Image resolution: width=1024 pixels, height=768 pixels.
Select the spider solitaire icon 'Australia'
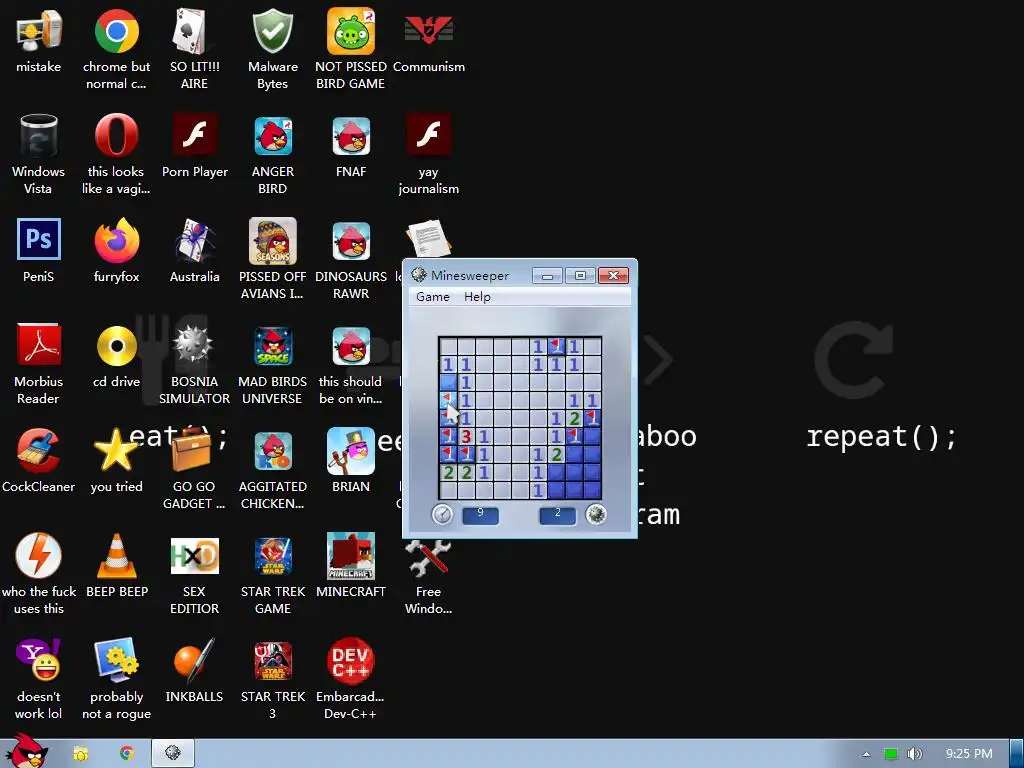[194, 251]
